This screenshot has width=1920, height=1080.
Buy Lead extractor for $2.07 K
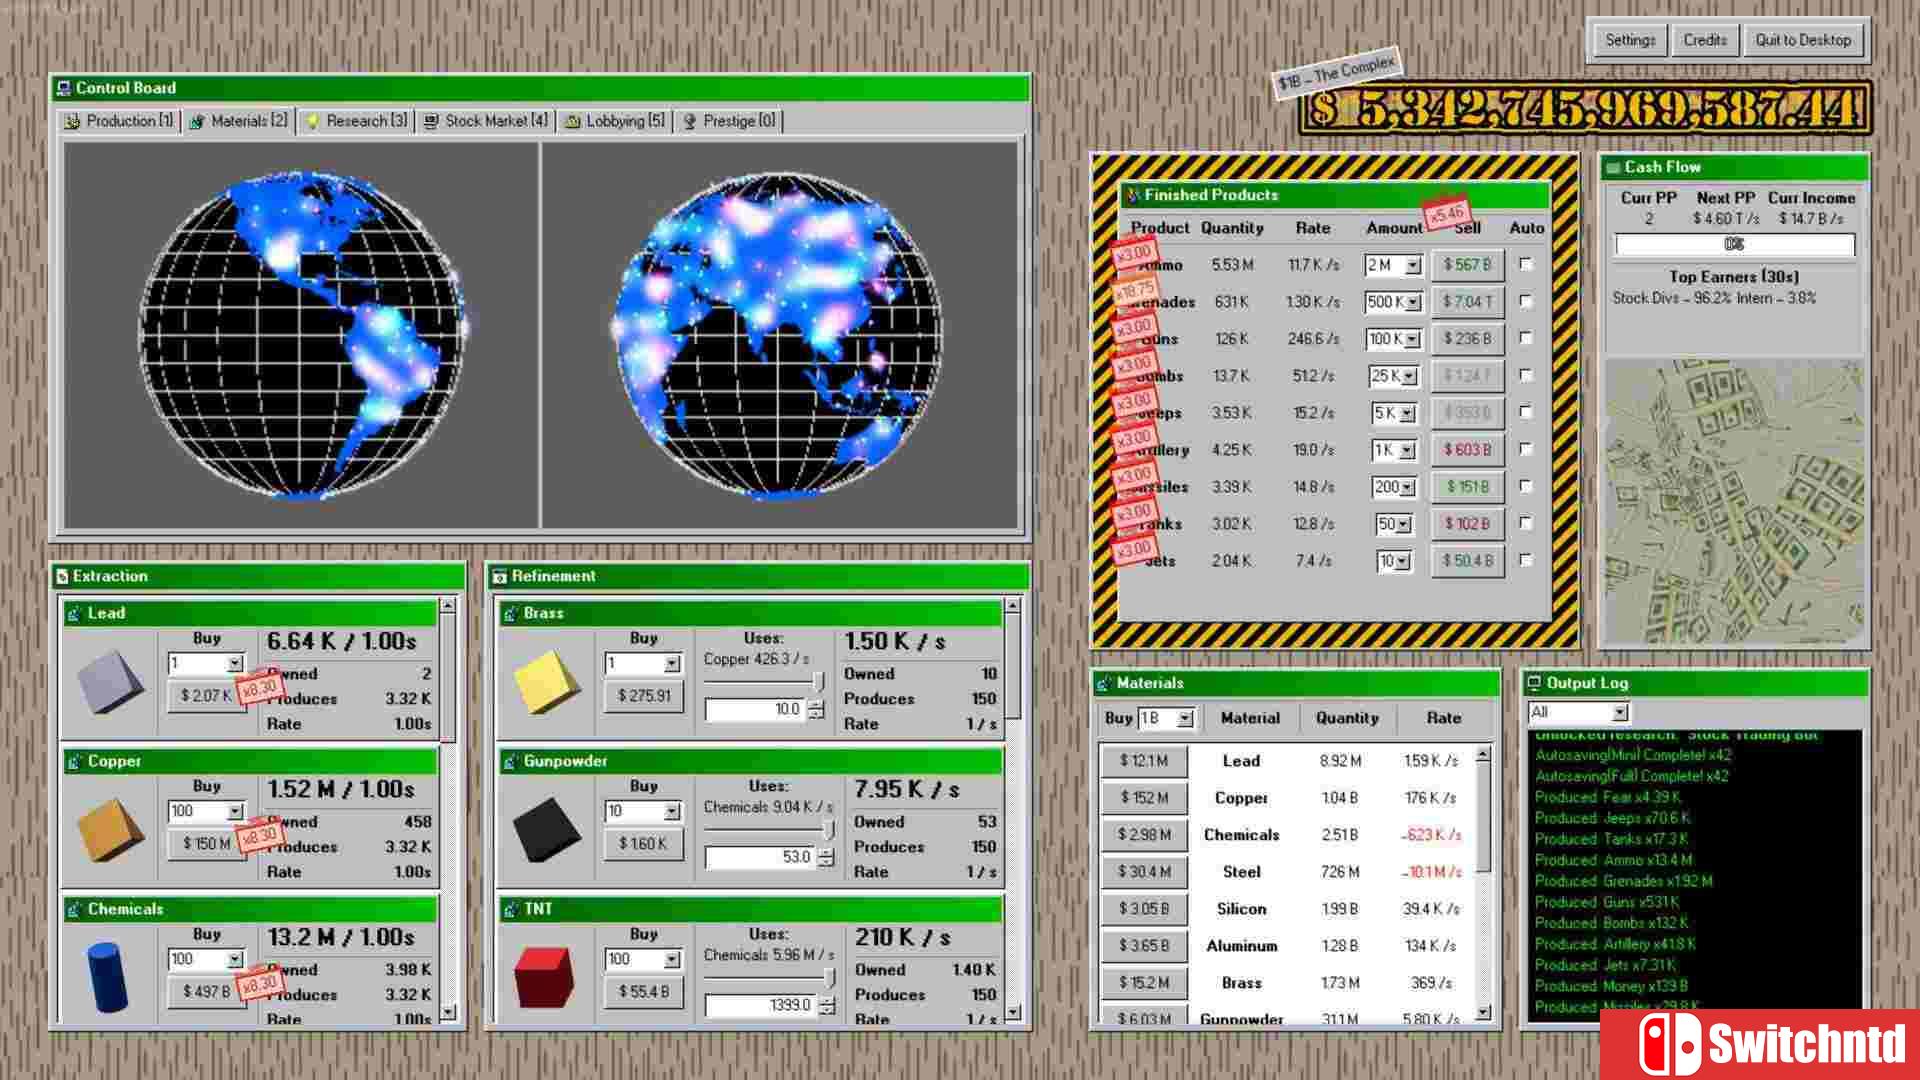(x=206, y=695)
